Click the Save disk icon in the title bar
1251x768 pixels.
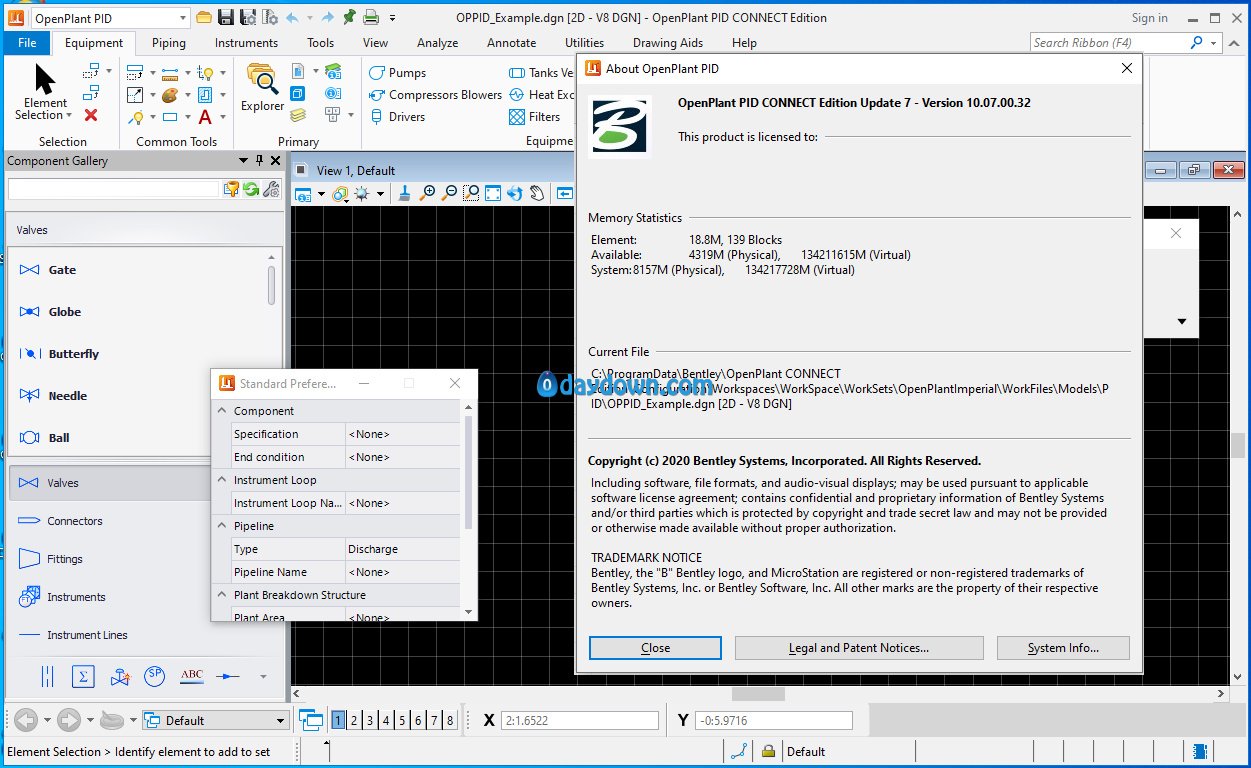click(x=226, y=17)
